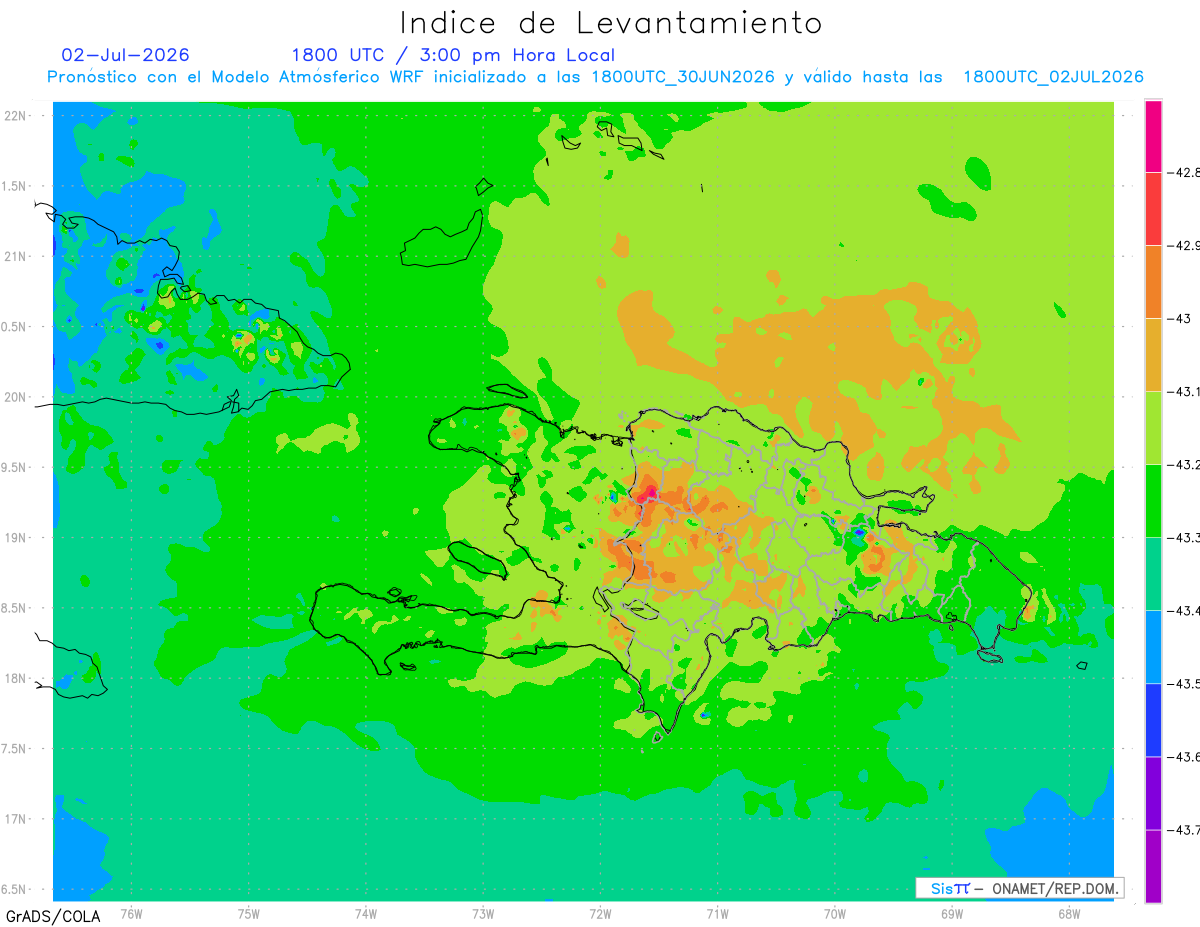The width and height of the screenshot is (1200, 927).
Task: Click the 'Pronóstico con el Modelo Atmósferico WRF' line
Action: tap(595, 77)
